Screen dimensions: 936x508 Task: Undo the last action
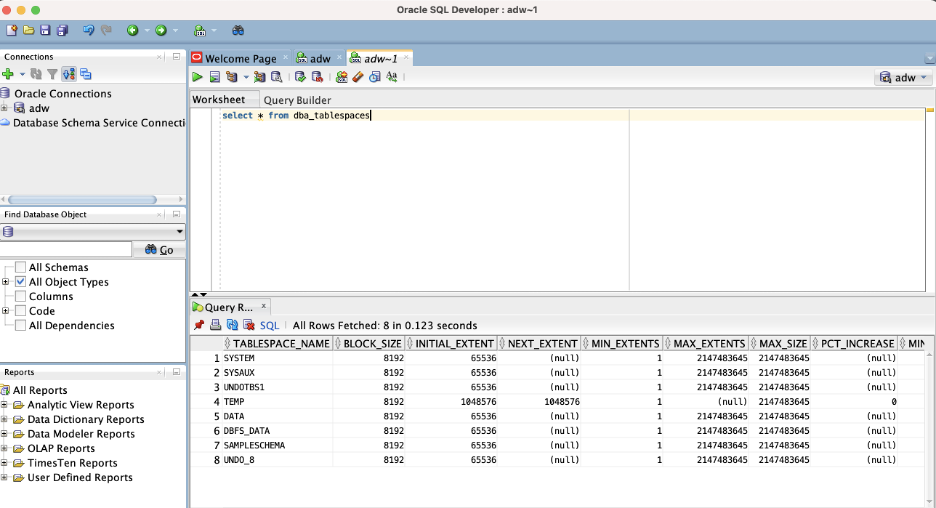coord(88,30)
